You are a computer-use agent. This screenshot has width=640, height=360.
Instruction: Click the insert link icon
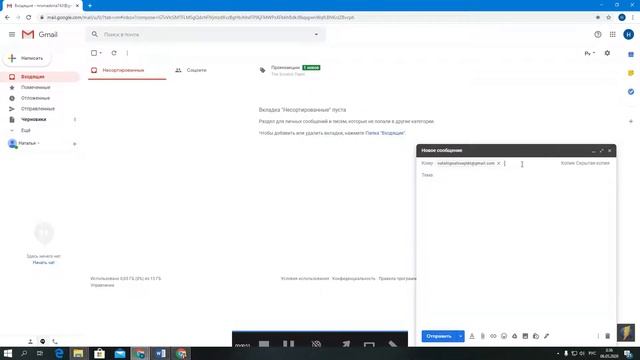493,336
